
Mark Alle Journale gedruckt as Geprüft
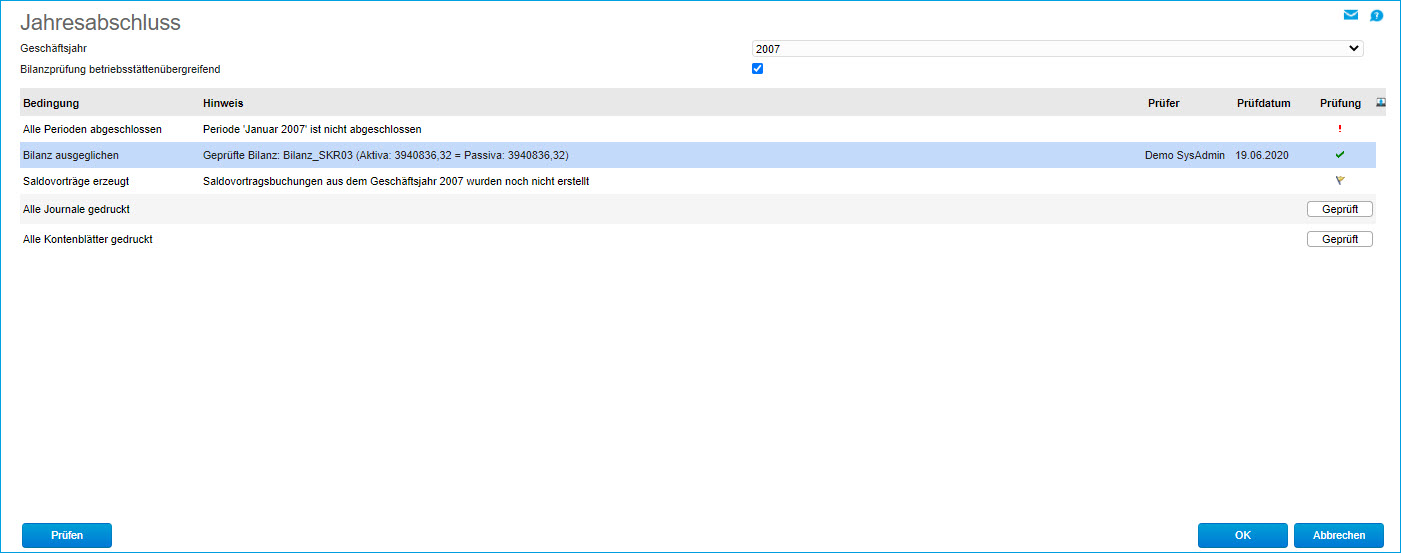point(1339,209)
